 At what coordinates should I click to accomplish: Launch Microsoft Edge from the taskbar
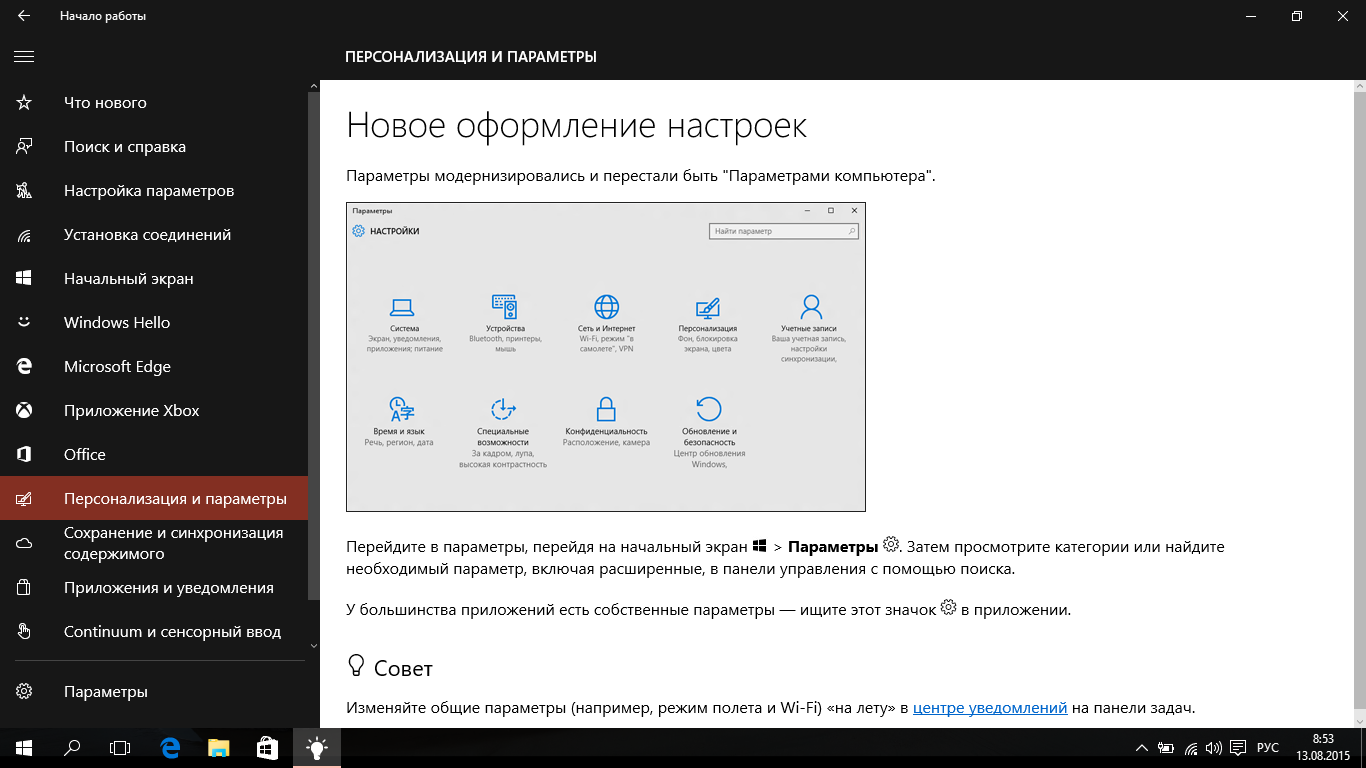pyautogui.click(x=170, y=748)
